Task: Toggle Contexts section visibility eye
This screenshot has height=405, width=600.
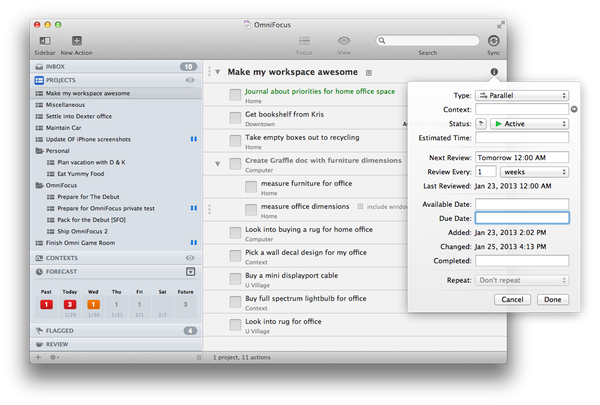Action: pos(190,258)
